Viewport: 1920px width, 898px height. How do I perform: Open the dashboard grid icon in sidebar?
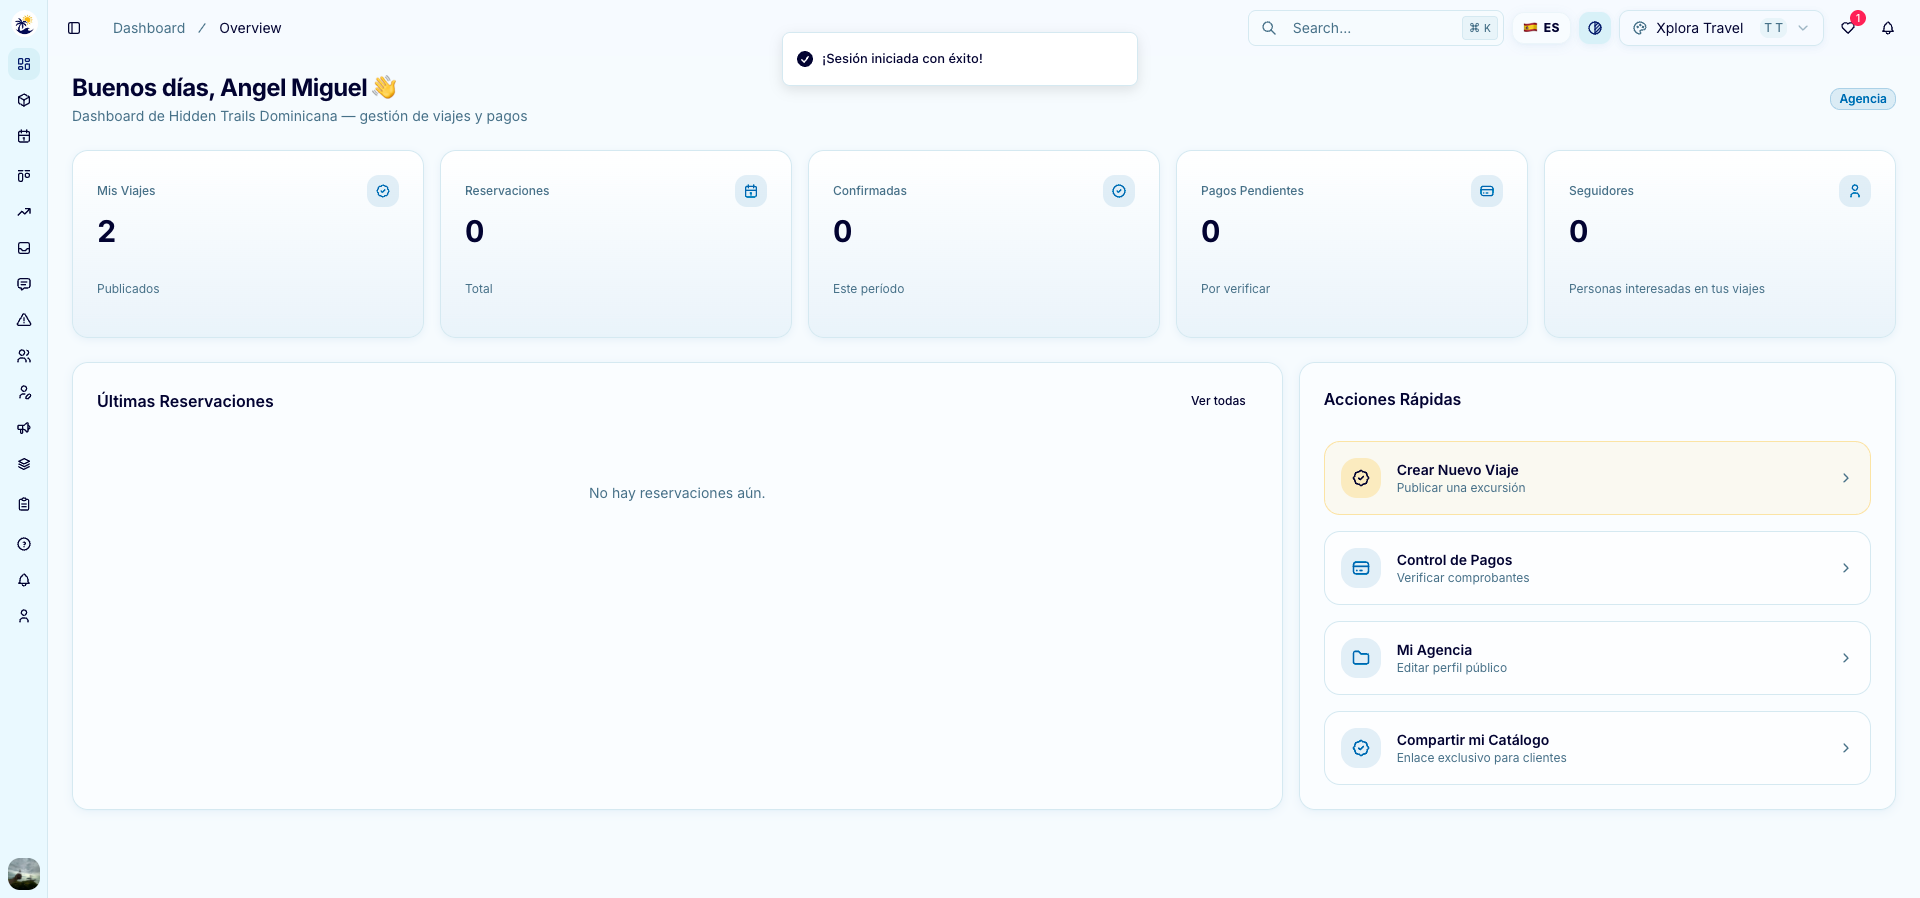(24, 64)
